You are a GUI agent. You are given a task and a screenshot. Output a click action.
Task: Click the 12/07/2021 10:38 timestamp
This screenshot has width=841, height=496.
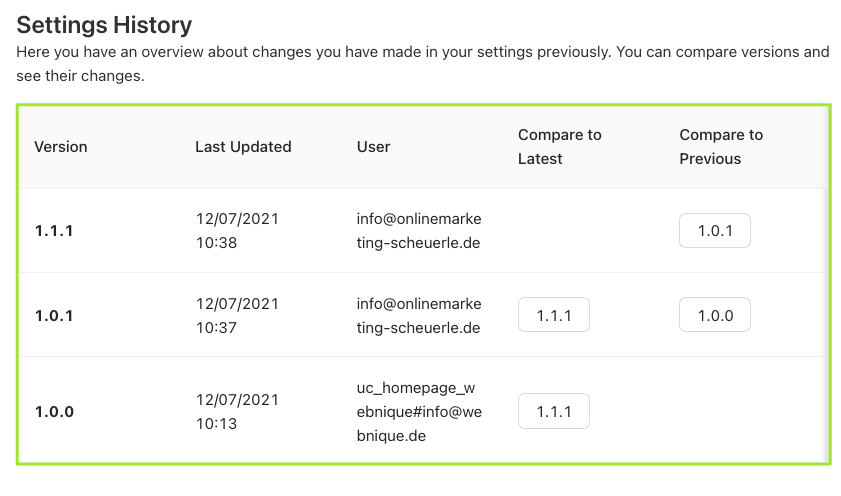click(237, 230)
